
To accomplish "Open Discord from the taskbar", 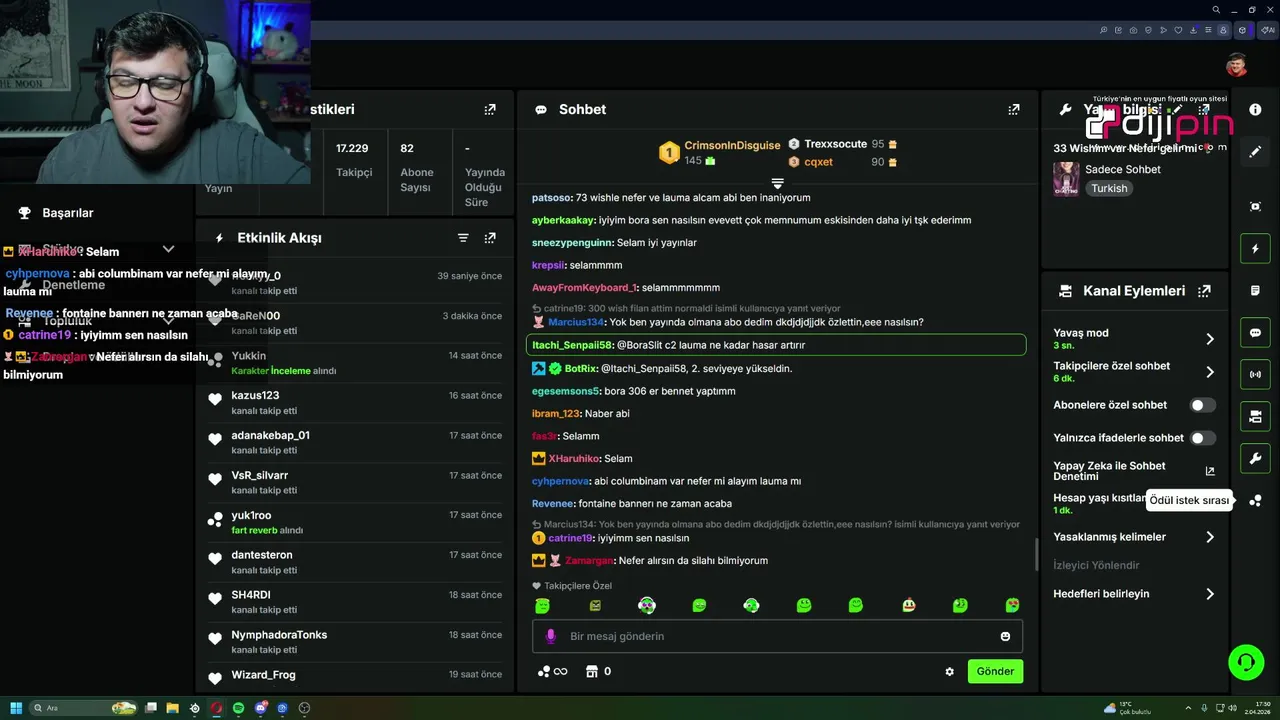I will 260,708.
